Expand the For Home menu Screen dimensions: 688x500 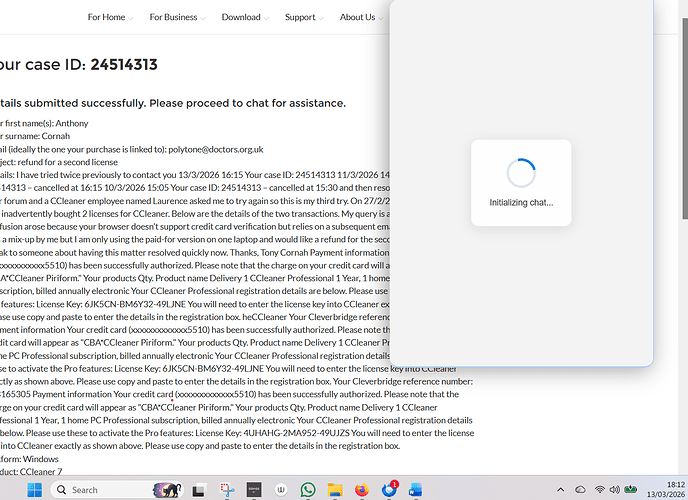point(110,17)
